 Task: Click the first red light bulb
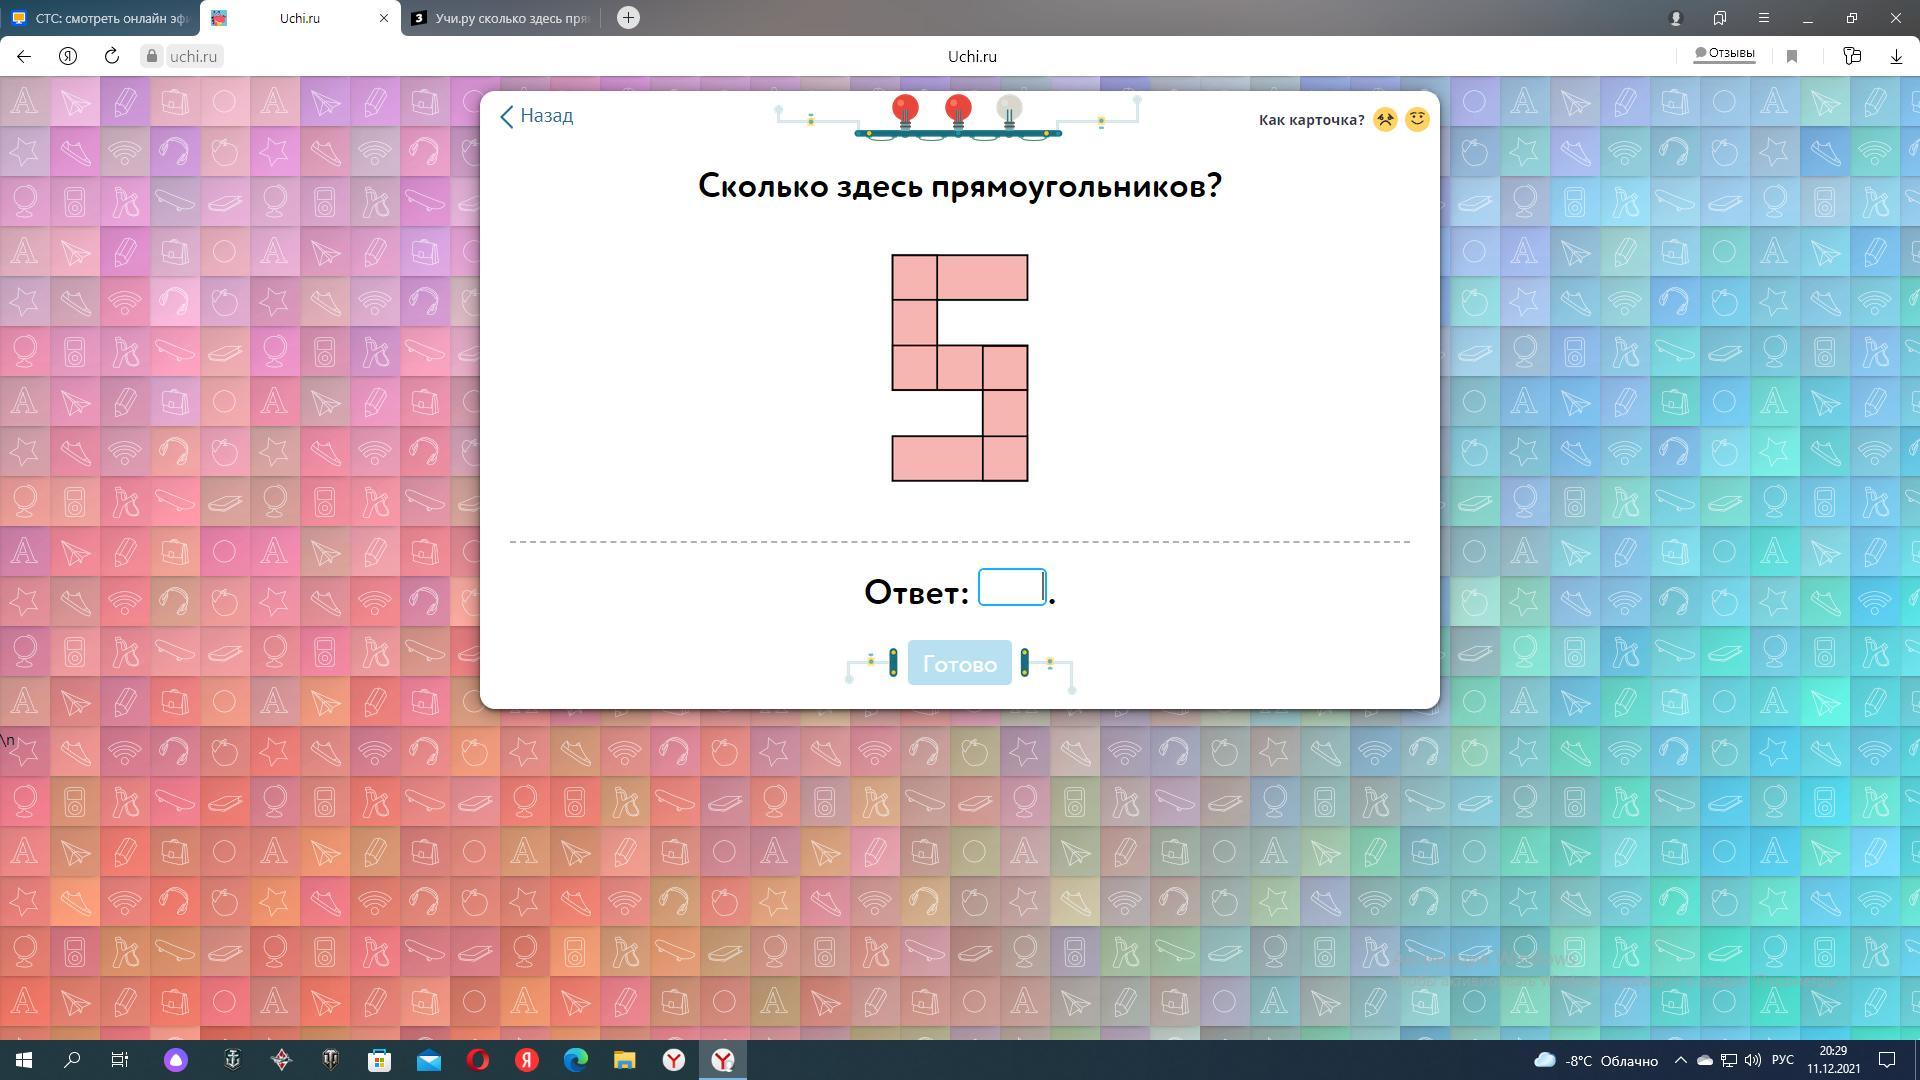click(905, 108)
